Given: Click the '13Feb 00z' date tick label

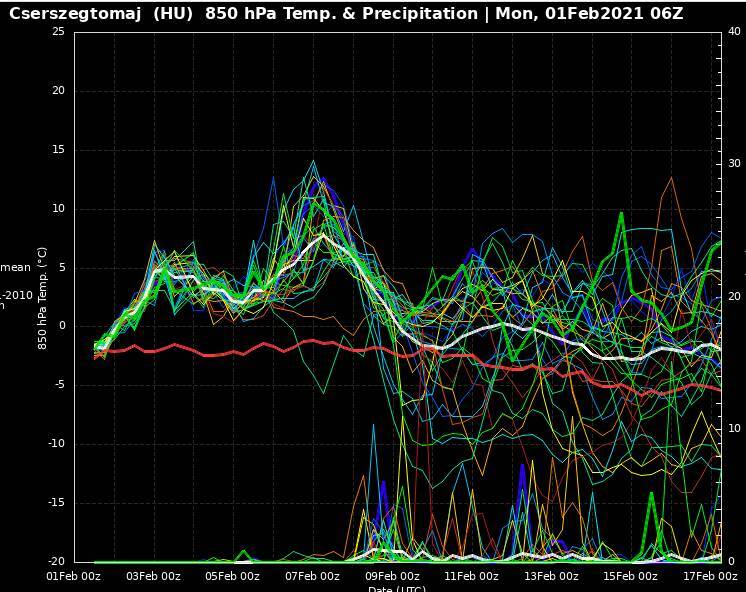Looking at the screenshot, I should tap(551, 576).
